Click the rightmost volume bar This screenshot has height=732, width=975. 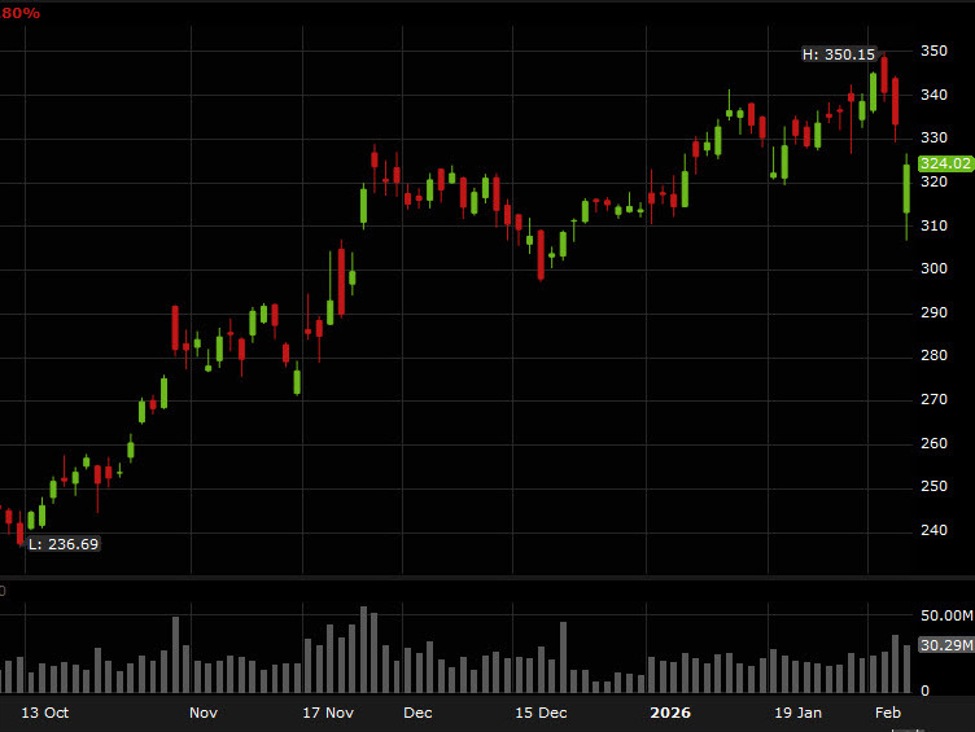(907, 669)
